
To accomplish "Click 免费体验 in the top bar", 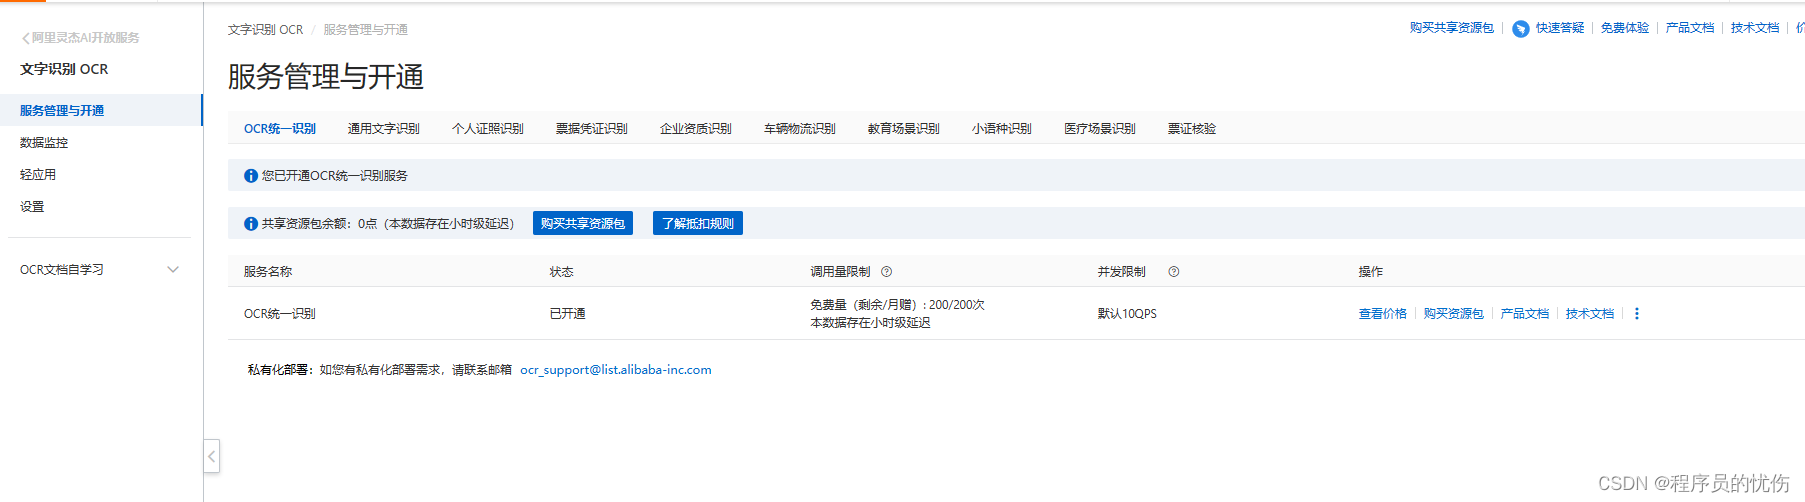I will click(1625, 28).
